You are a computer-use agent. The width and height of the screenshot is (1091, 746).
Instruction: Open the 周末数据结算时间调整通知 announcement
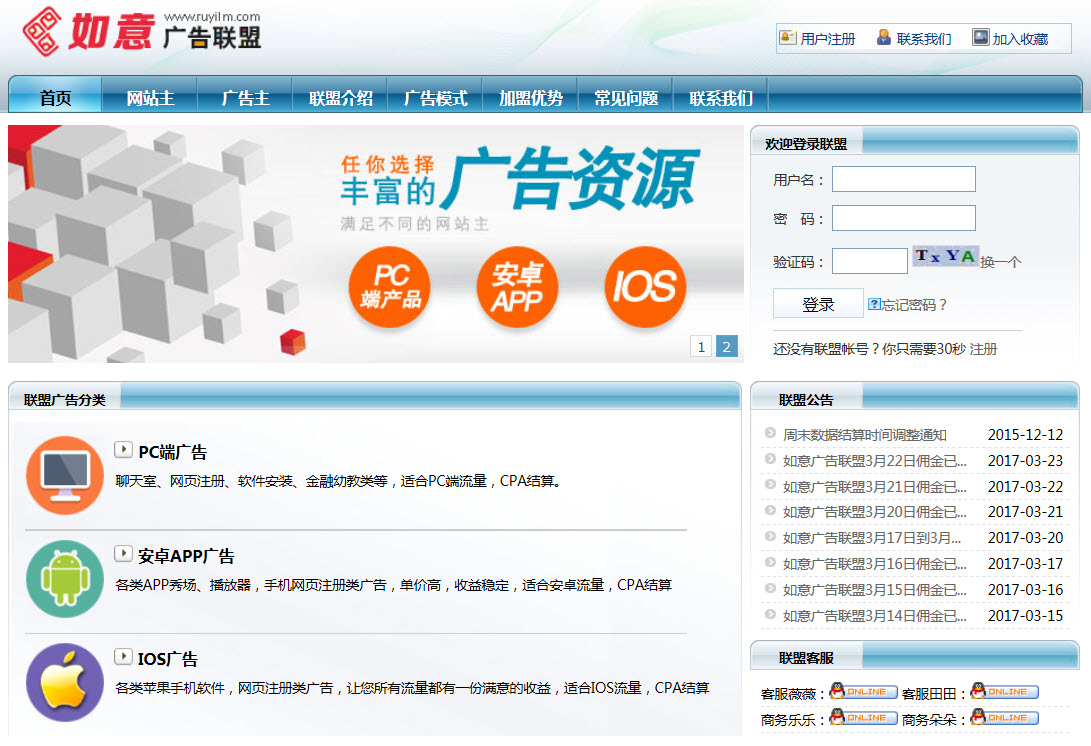coord(864,435)
